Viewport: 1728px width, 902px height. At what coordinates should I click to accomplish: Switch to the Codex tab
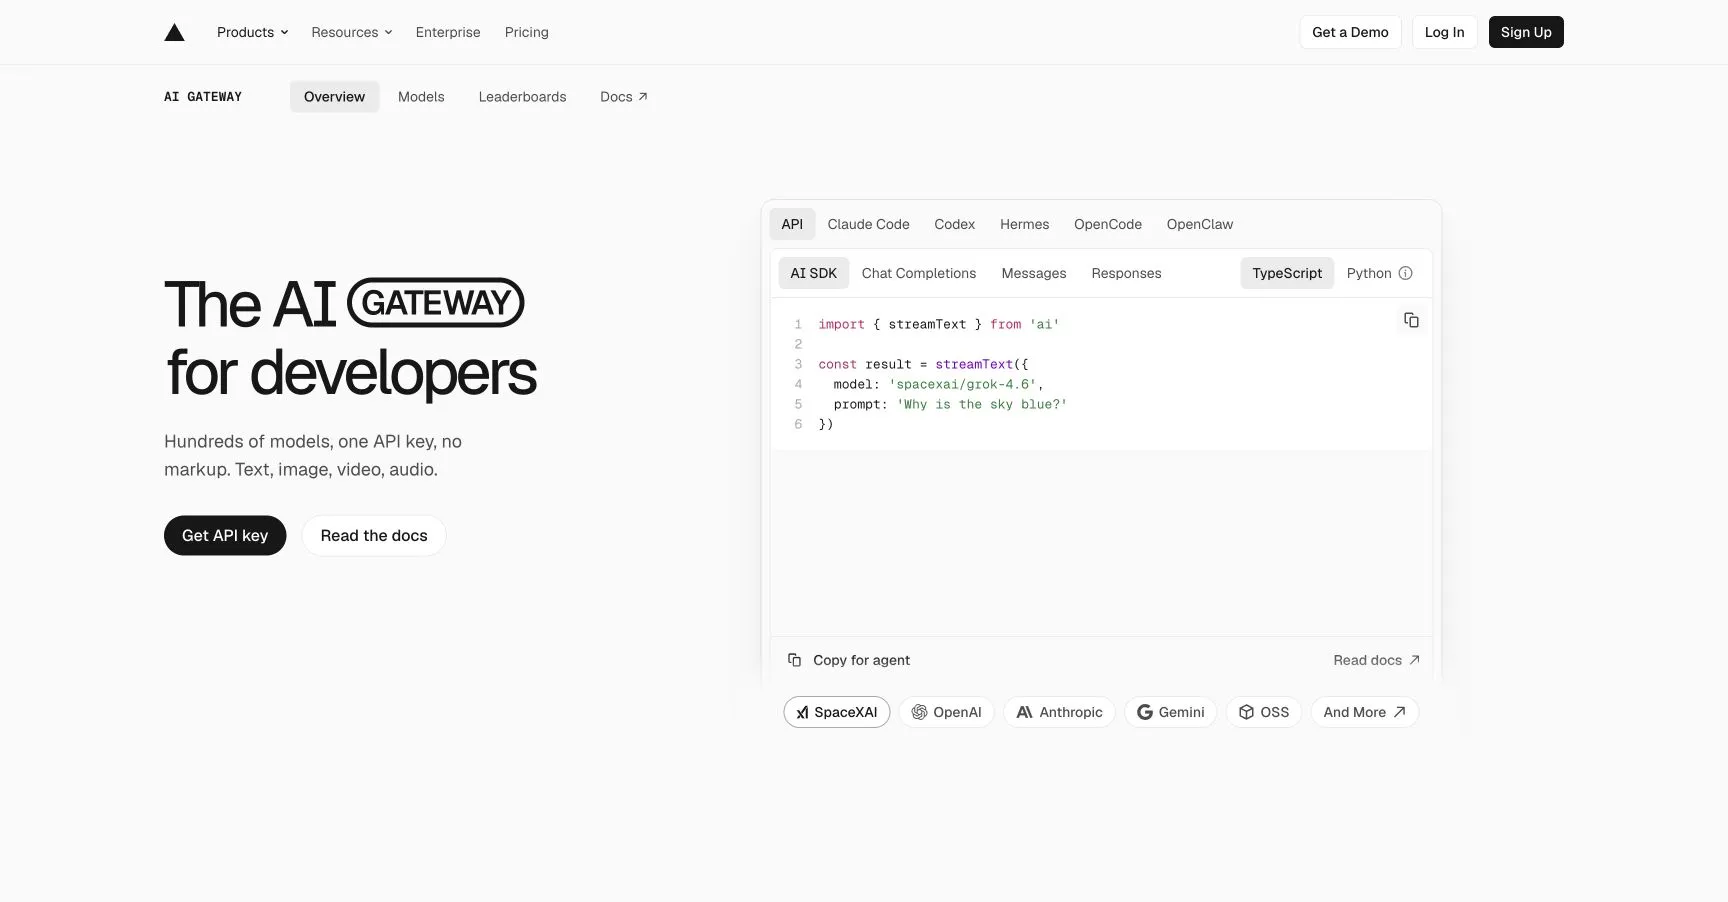[x=954, y=224]
